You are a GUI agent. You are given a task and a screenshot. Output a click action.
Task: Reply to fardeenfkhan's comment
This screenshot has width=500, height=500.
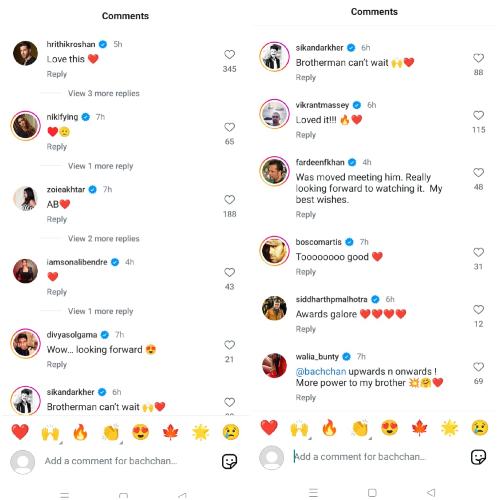click(306, 214)
